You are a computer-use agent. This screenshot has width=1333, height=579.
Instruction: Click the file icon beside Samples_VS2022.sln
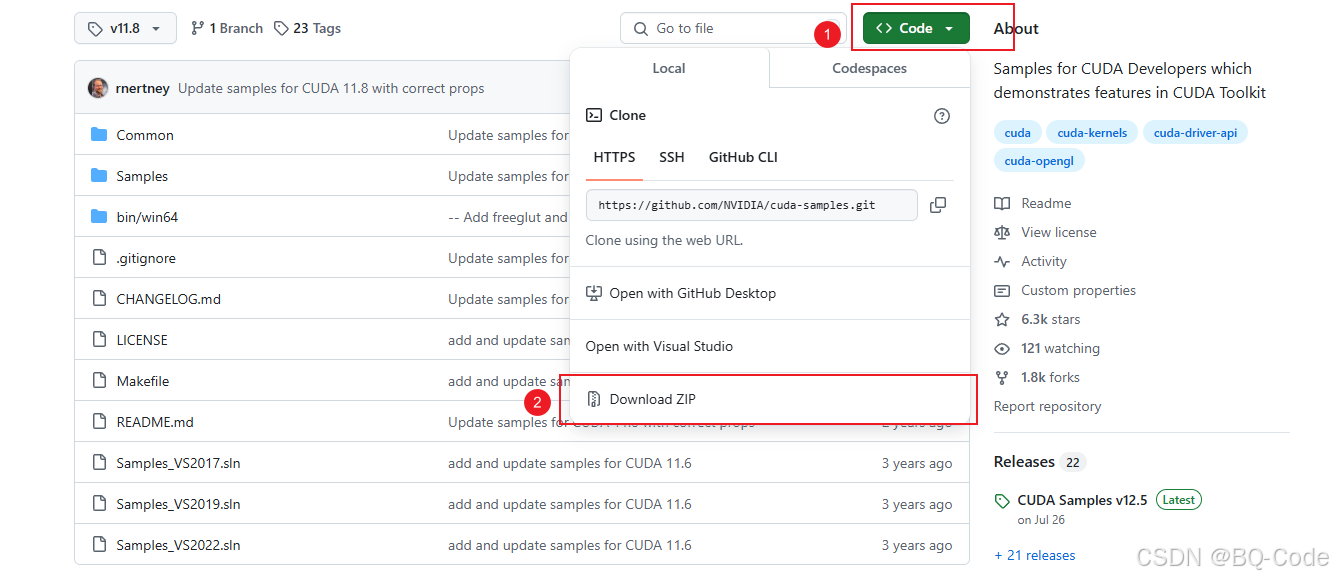99,545
